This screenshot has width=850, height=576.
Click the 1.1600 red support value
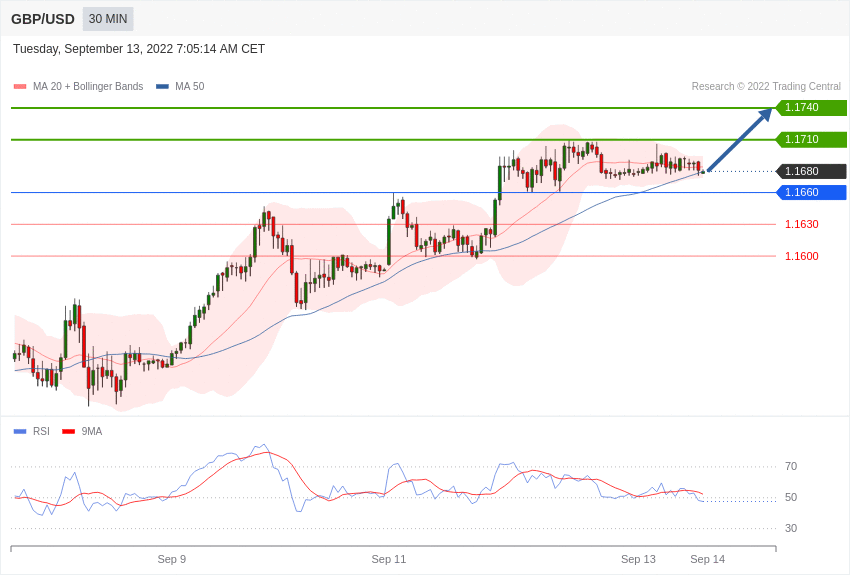(802, 256)
